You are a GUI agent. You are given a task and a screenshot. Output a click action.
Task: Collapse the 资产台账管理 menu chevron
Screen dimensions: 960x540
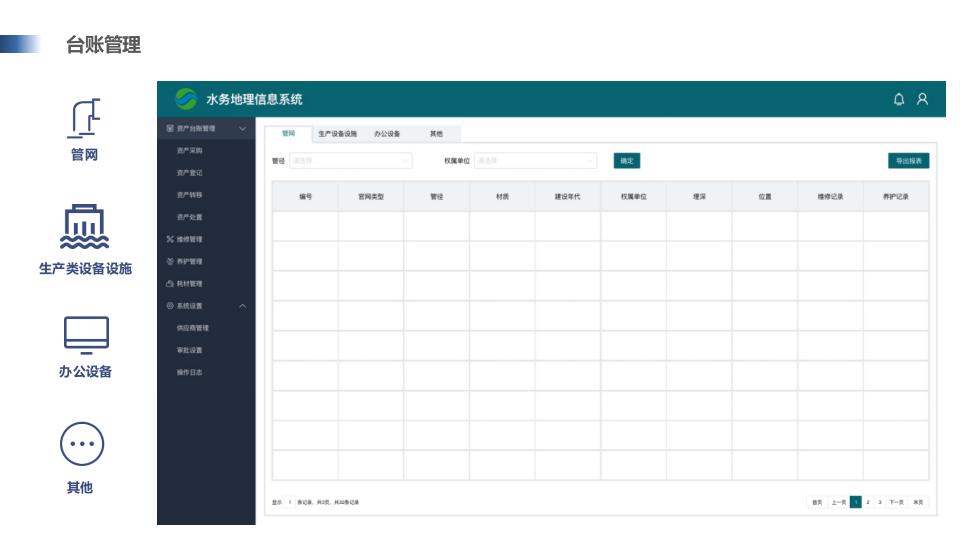coord(242,129)
